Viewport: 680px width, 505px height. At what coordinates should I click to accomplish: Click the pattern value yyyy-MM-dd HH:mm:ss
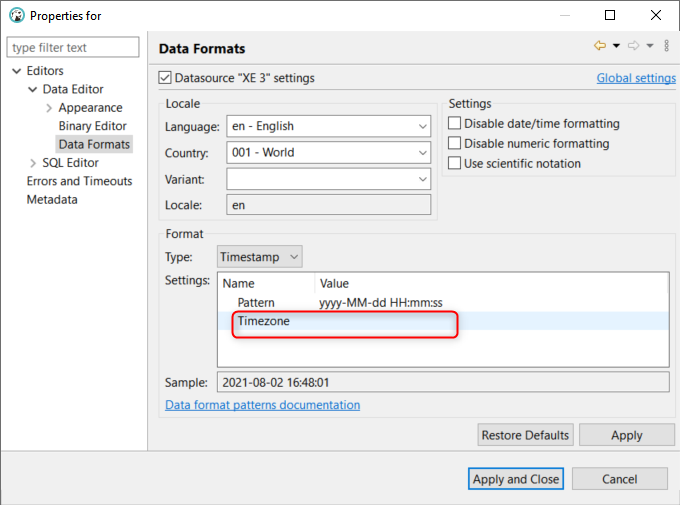point(381,302)
